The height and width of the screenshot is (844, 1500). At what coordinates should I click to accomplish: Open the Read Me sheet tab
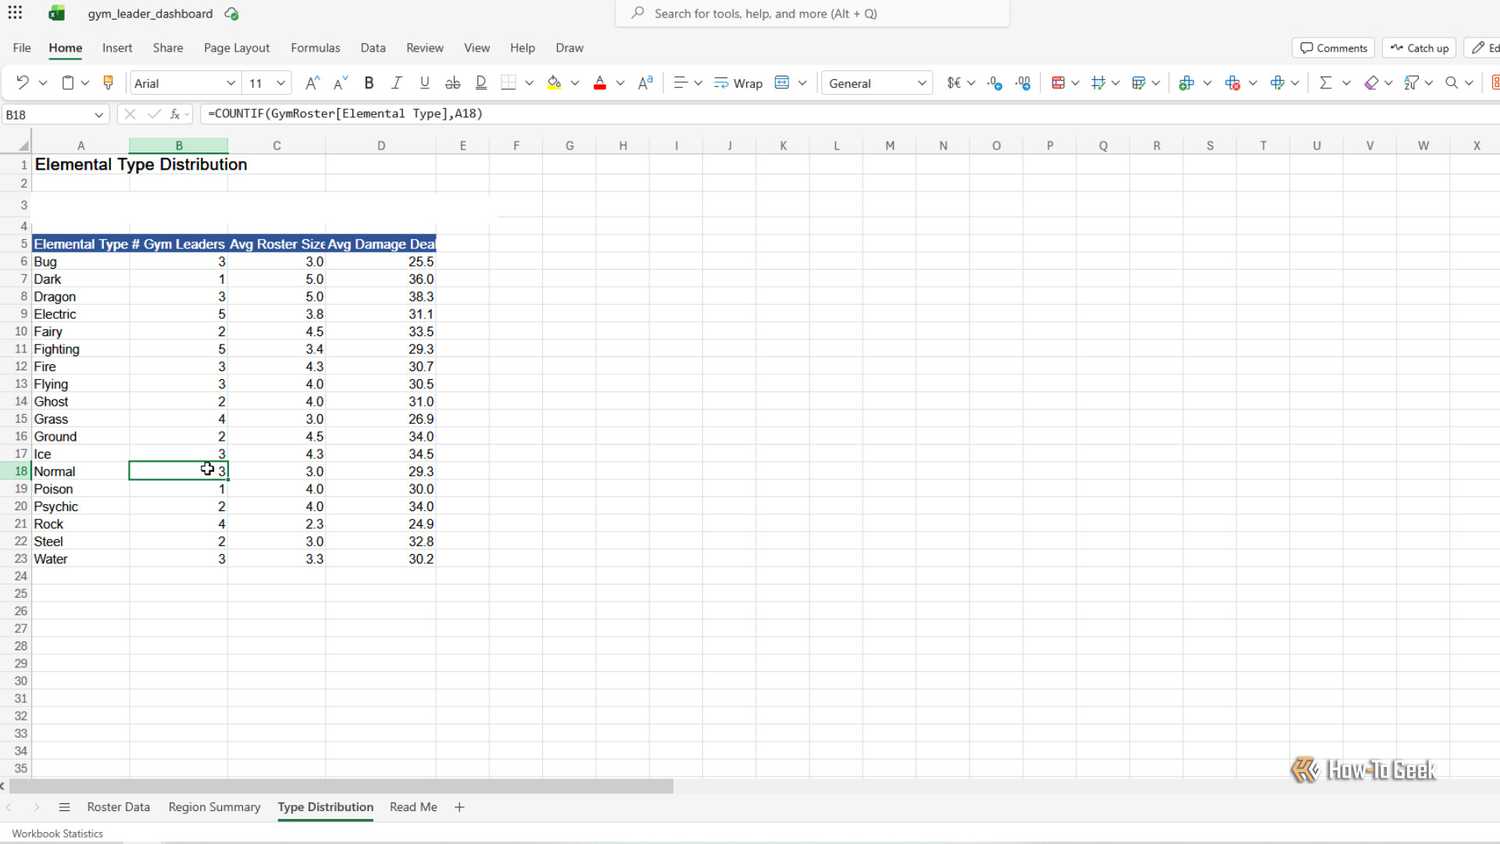tap(413, 807)
